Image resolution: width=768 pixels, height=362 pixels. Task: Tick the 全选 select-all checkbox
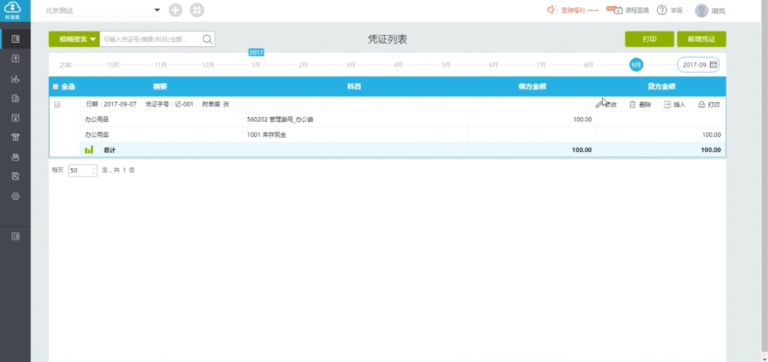click(55, 87)
